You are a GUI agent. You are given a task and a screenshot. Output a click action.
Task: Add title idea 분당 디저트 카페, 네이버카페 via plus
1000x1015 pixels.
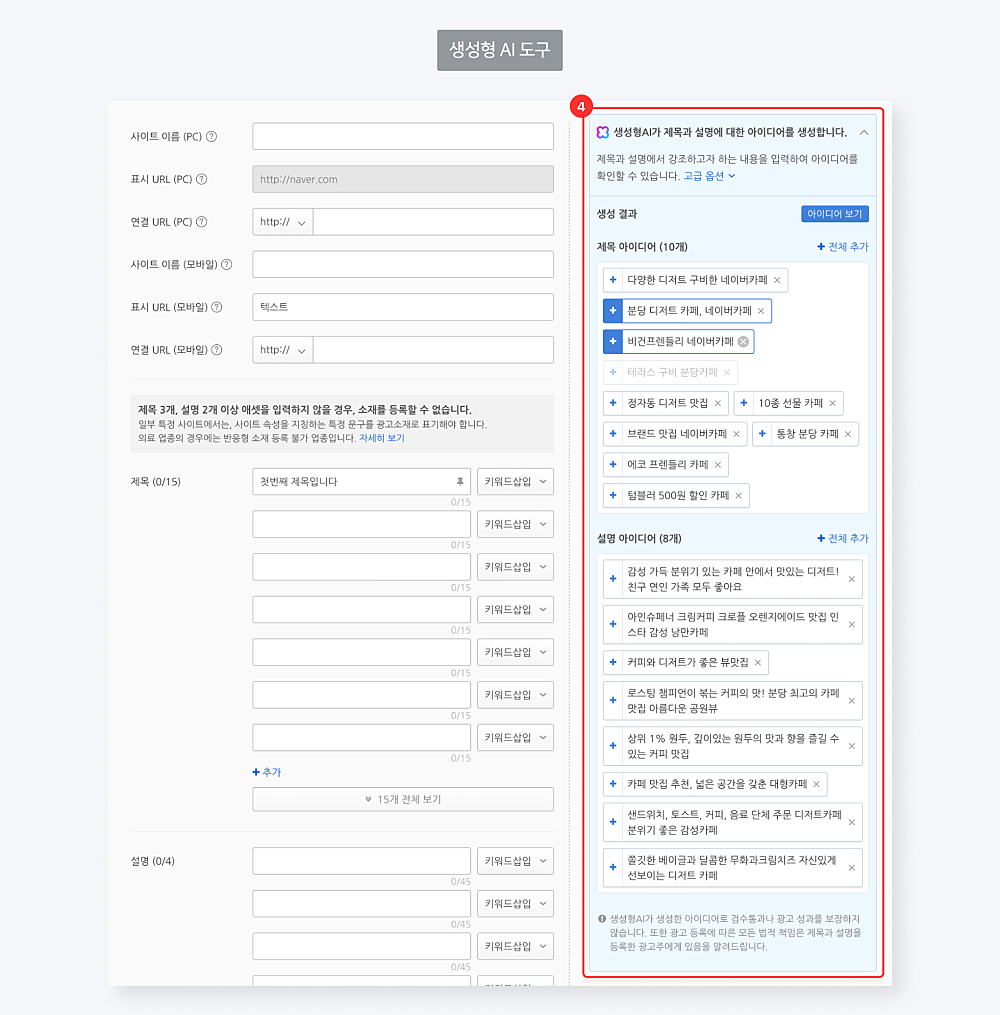click(613, 311)
